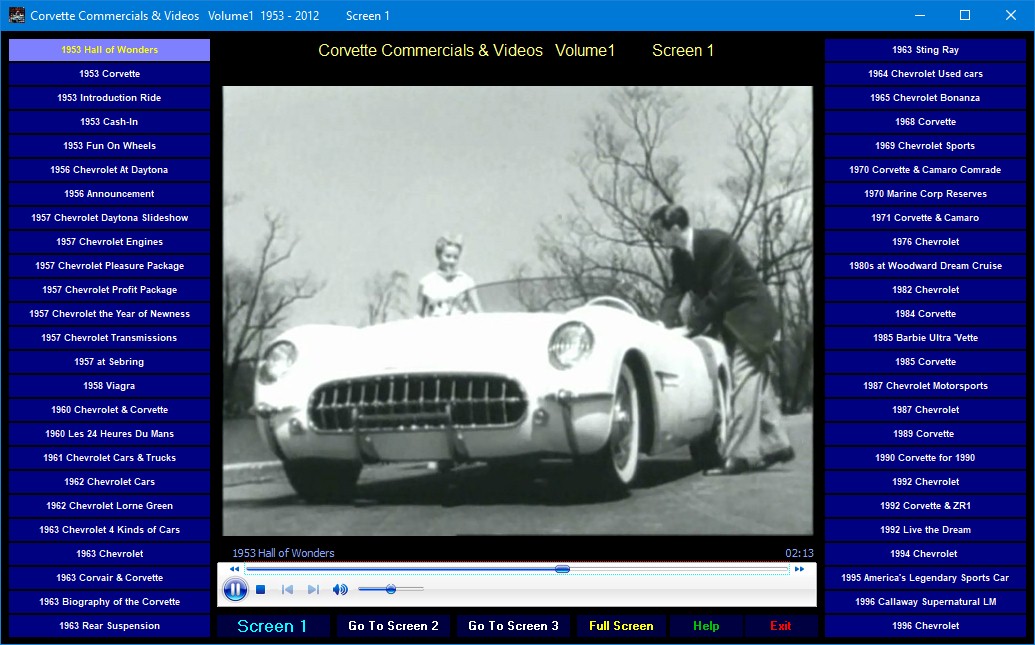Play 1996 Chevrolet
This screenshot has width=1035, height=645.
[x=925, y=626]
